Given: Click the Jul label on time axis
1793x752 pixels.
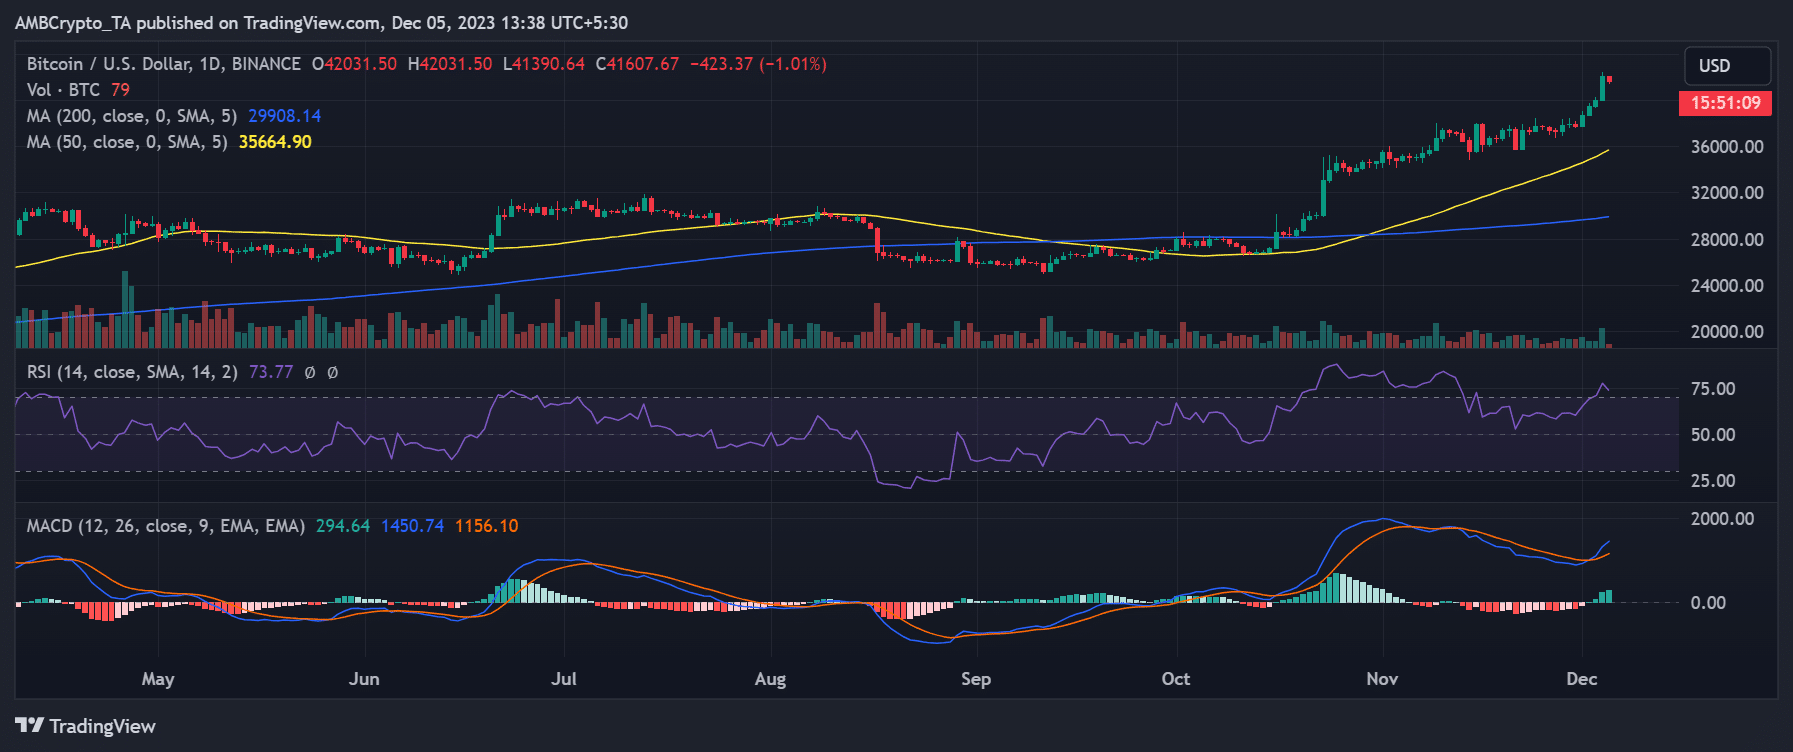Looking at the screenshot, I should [564, 679].
